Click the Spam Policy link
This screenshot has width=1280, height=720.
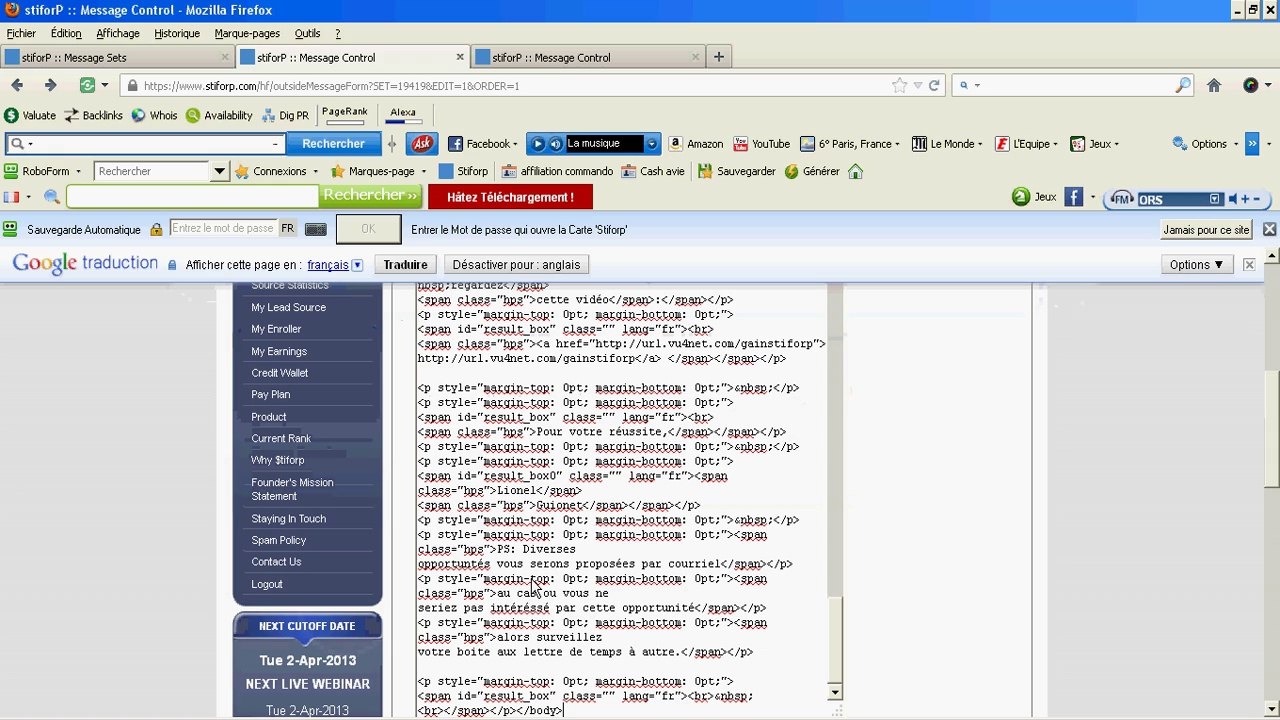279,540
